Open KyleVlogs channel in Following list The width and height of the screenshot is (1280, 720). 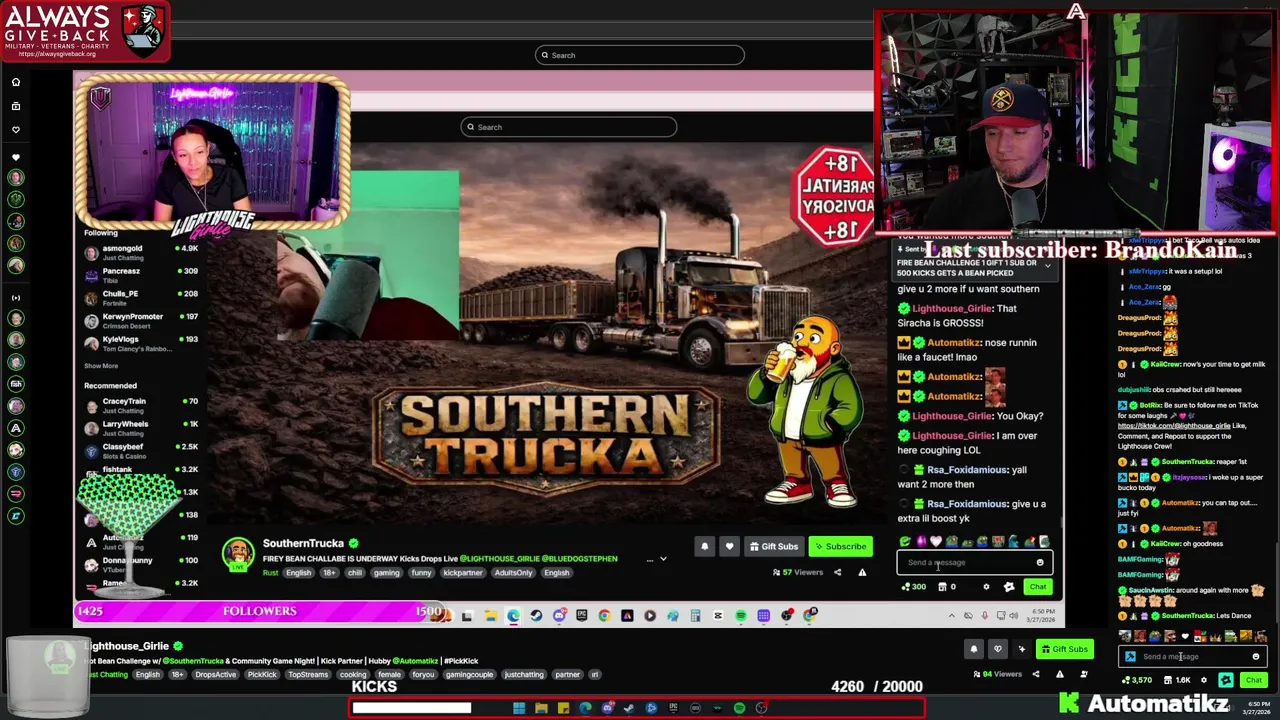tap(141, 343)
